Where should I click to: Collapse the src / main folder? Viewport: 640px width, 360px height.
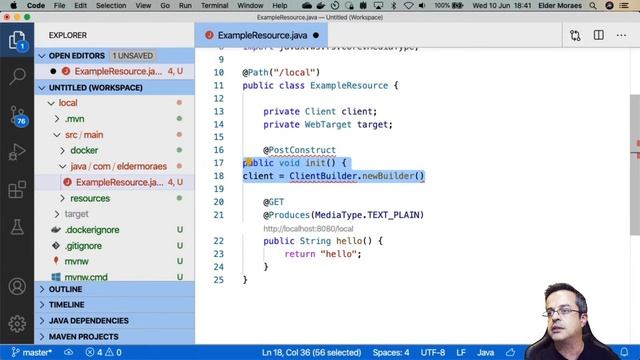pos(57,135)
